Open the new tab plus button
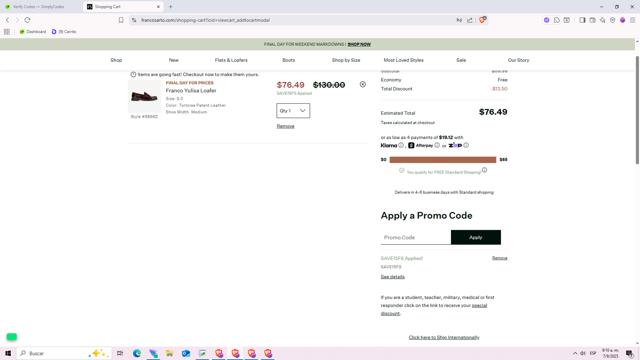Image resolution: width=640 pixels, height=360 pixels. coord(171,7)
